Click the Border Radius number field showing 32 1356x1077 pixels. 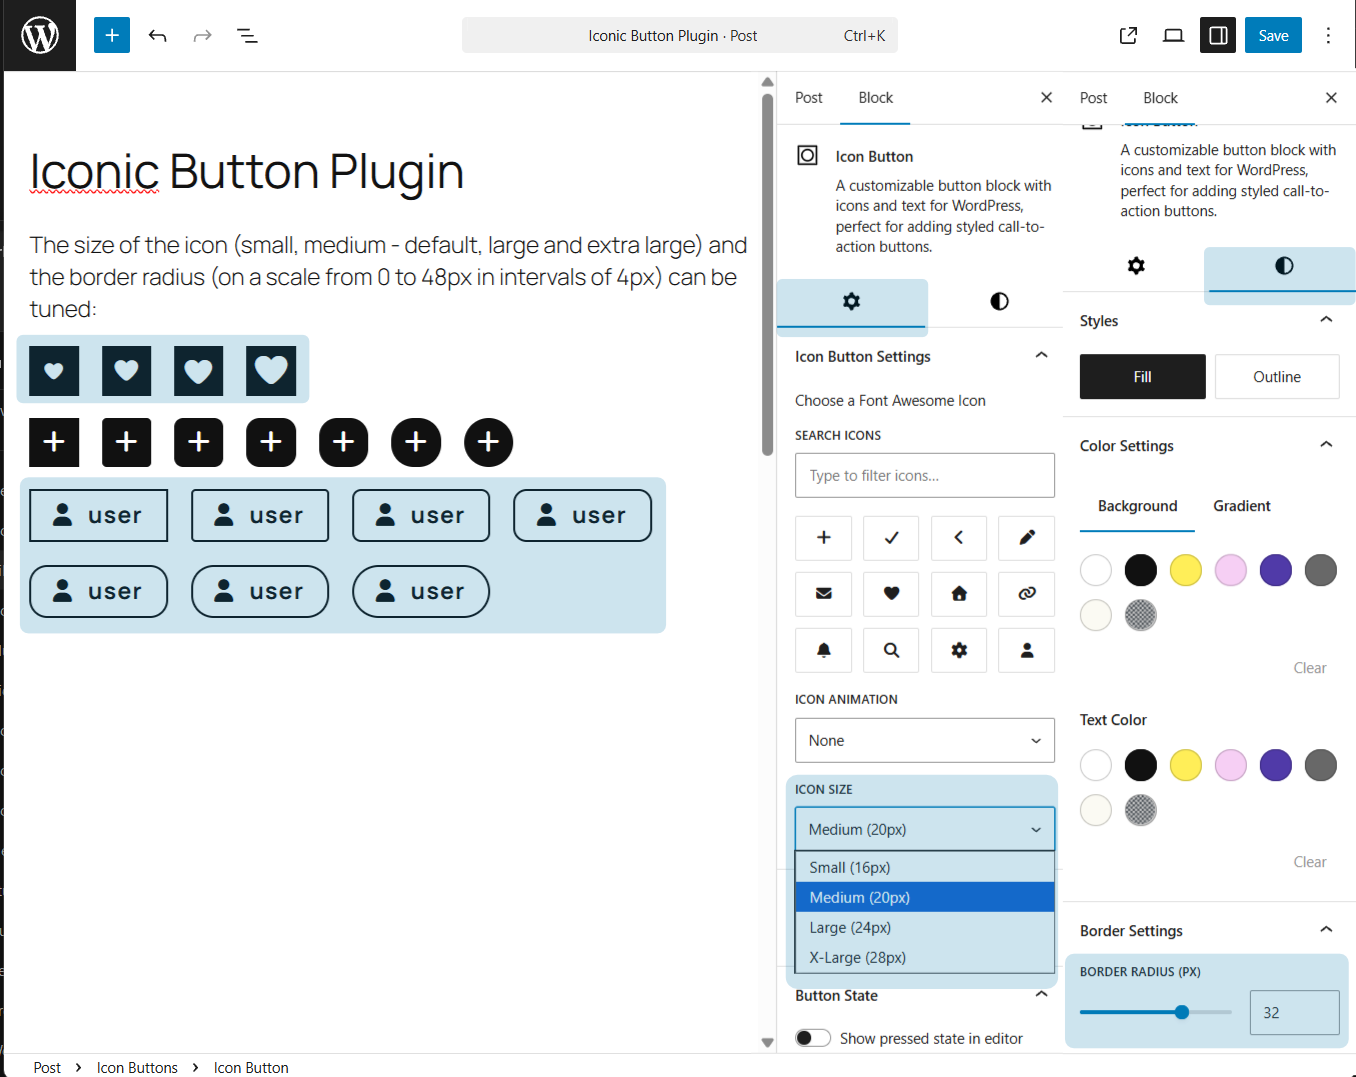tap(1295, 1013)
